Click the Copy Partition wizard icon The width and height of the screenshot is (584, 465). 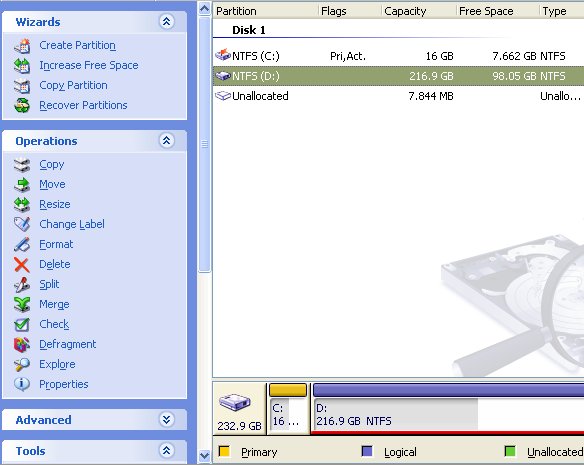tap(22, 86)
